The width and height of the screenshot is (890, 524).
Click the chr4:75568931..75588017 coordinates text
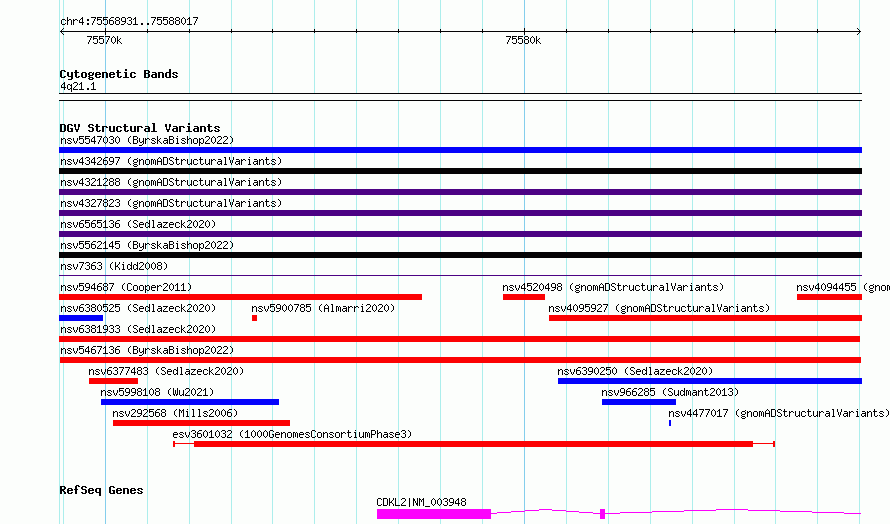129,21
